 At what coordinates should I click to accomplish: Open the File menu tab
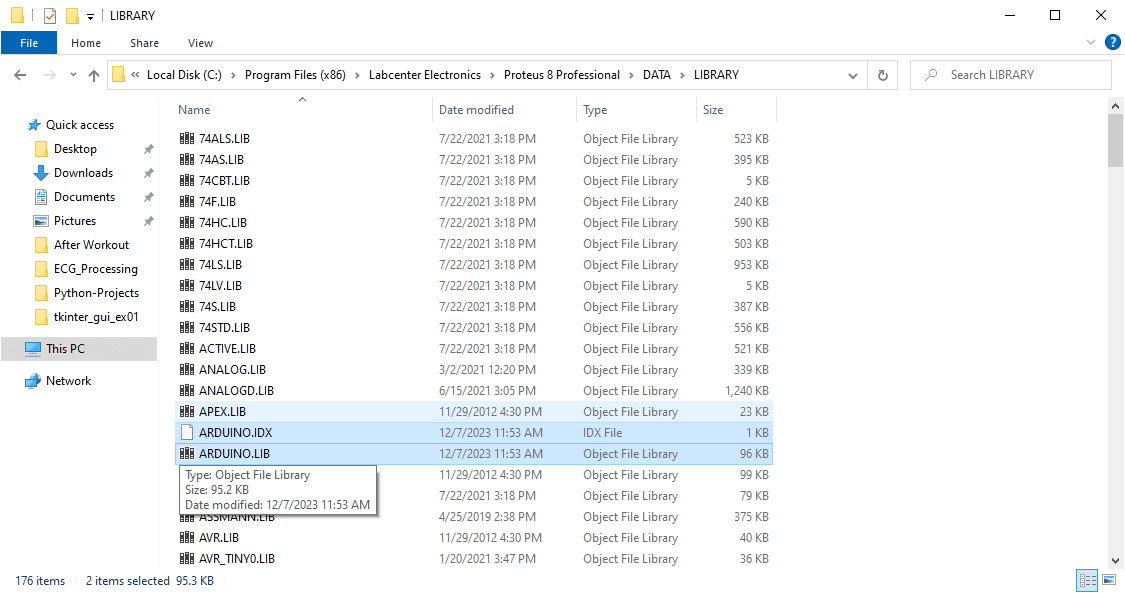tap(29, 43)
